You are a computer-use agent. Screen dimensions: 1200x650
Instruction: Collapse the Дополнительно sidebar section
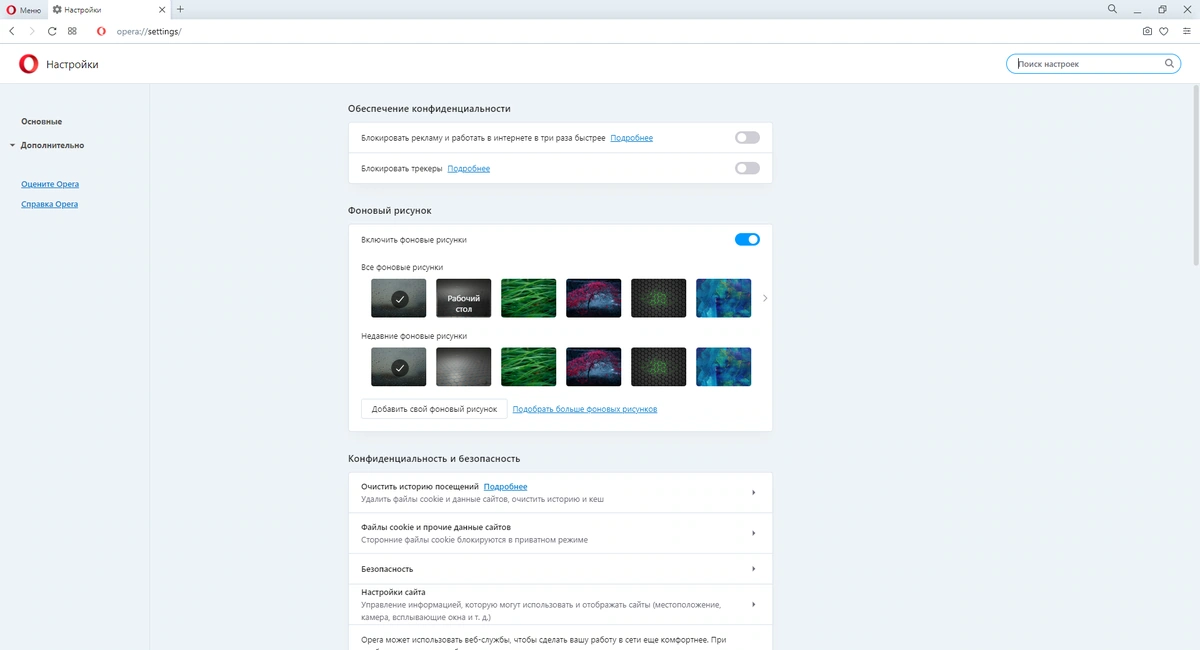(x=51, y=145)
